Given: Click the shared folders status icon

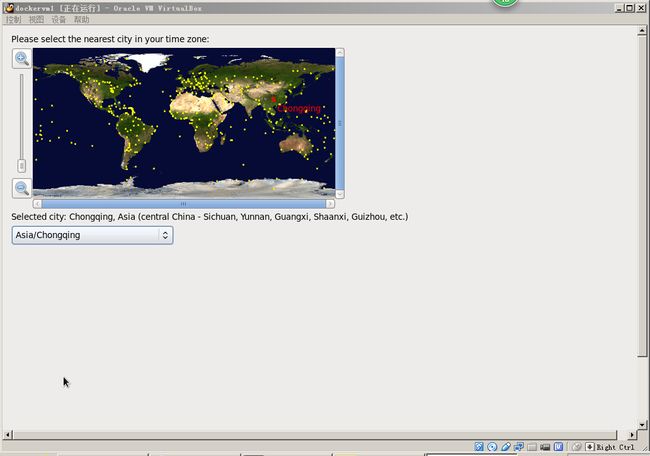Looking at the screenshot, I should pos(532,447).
